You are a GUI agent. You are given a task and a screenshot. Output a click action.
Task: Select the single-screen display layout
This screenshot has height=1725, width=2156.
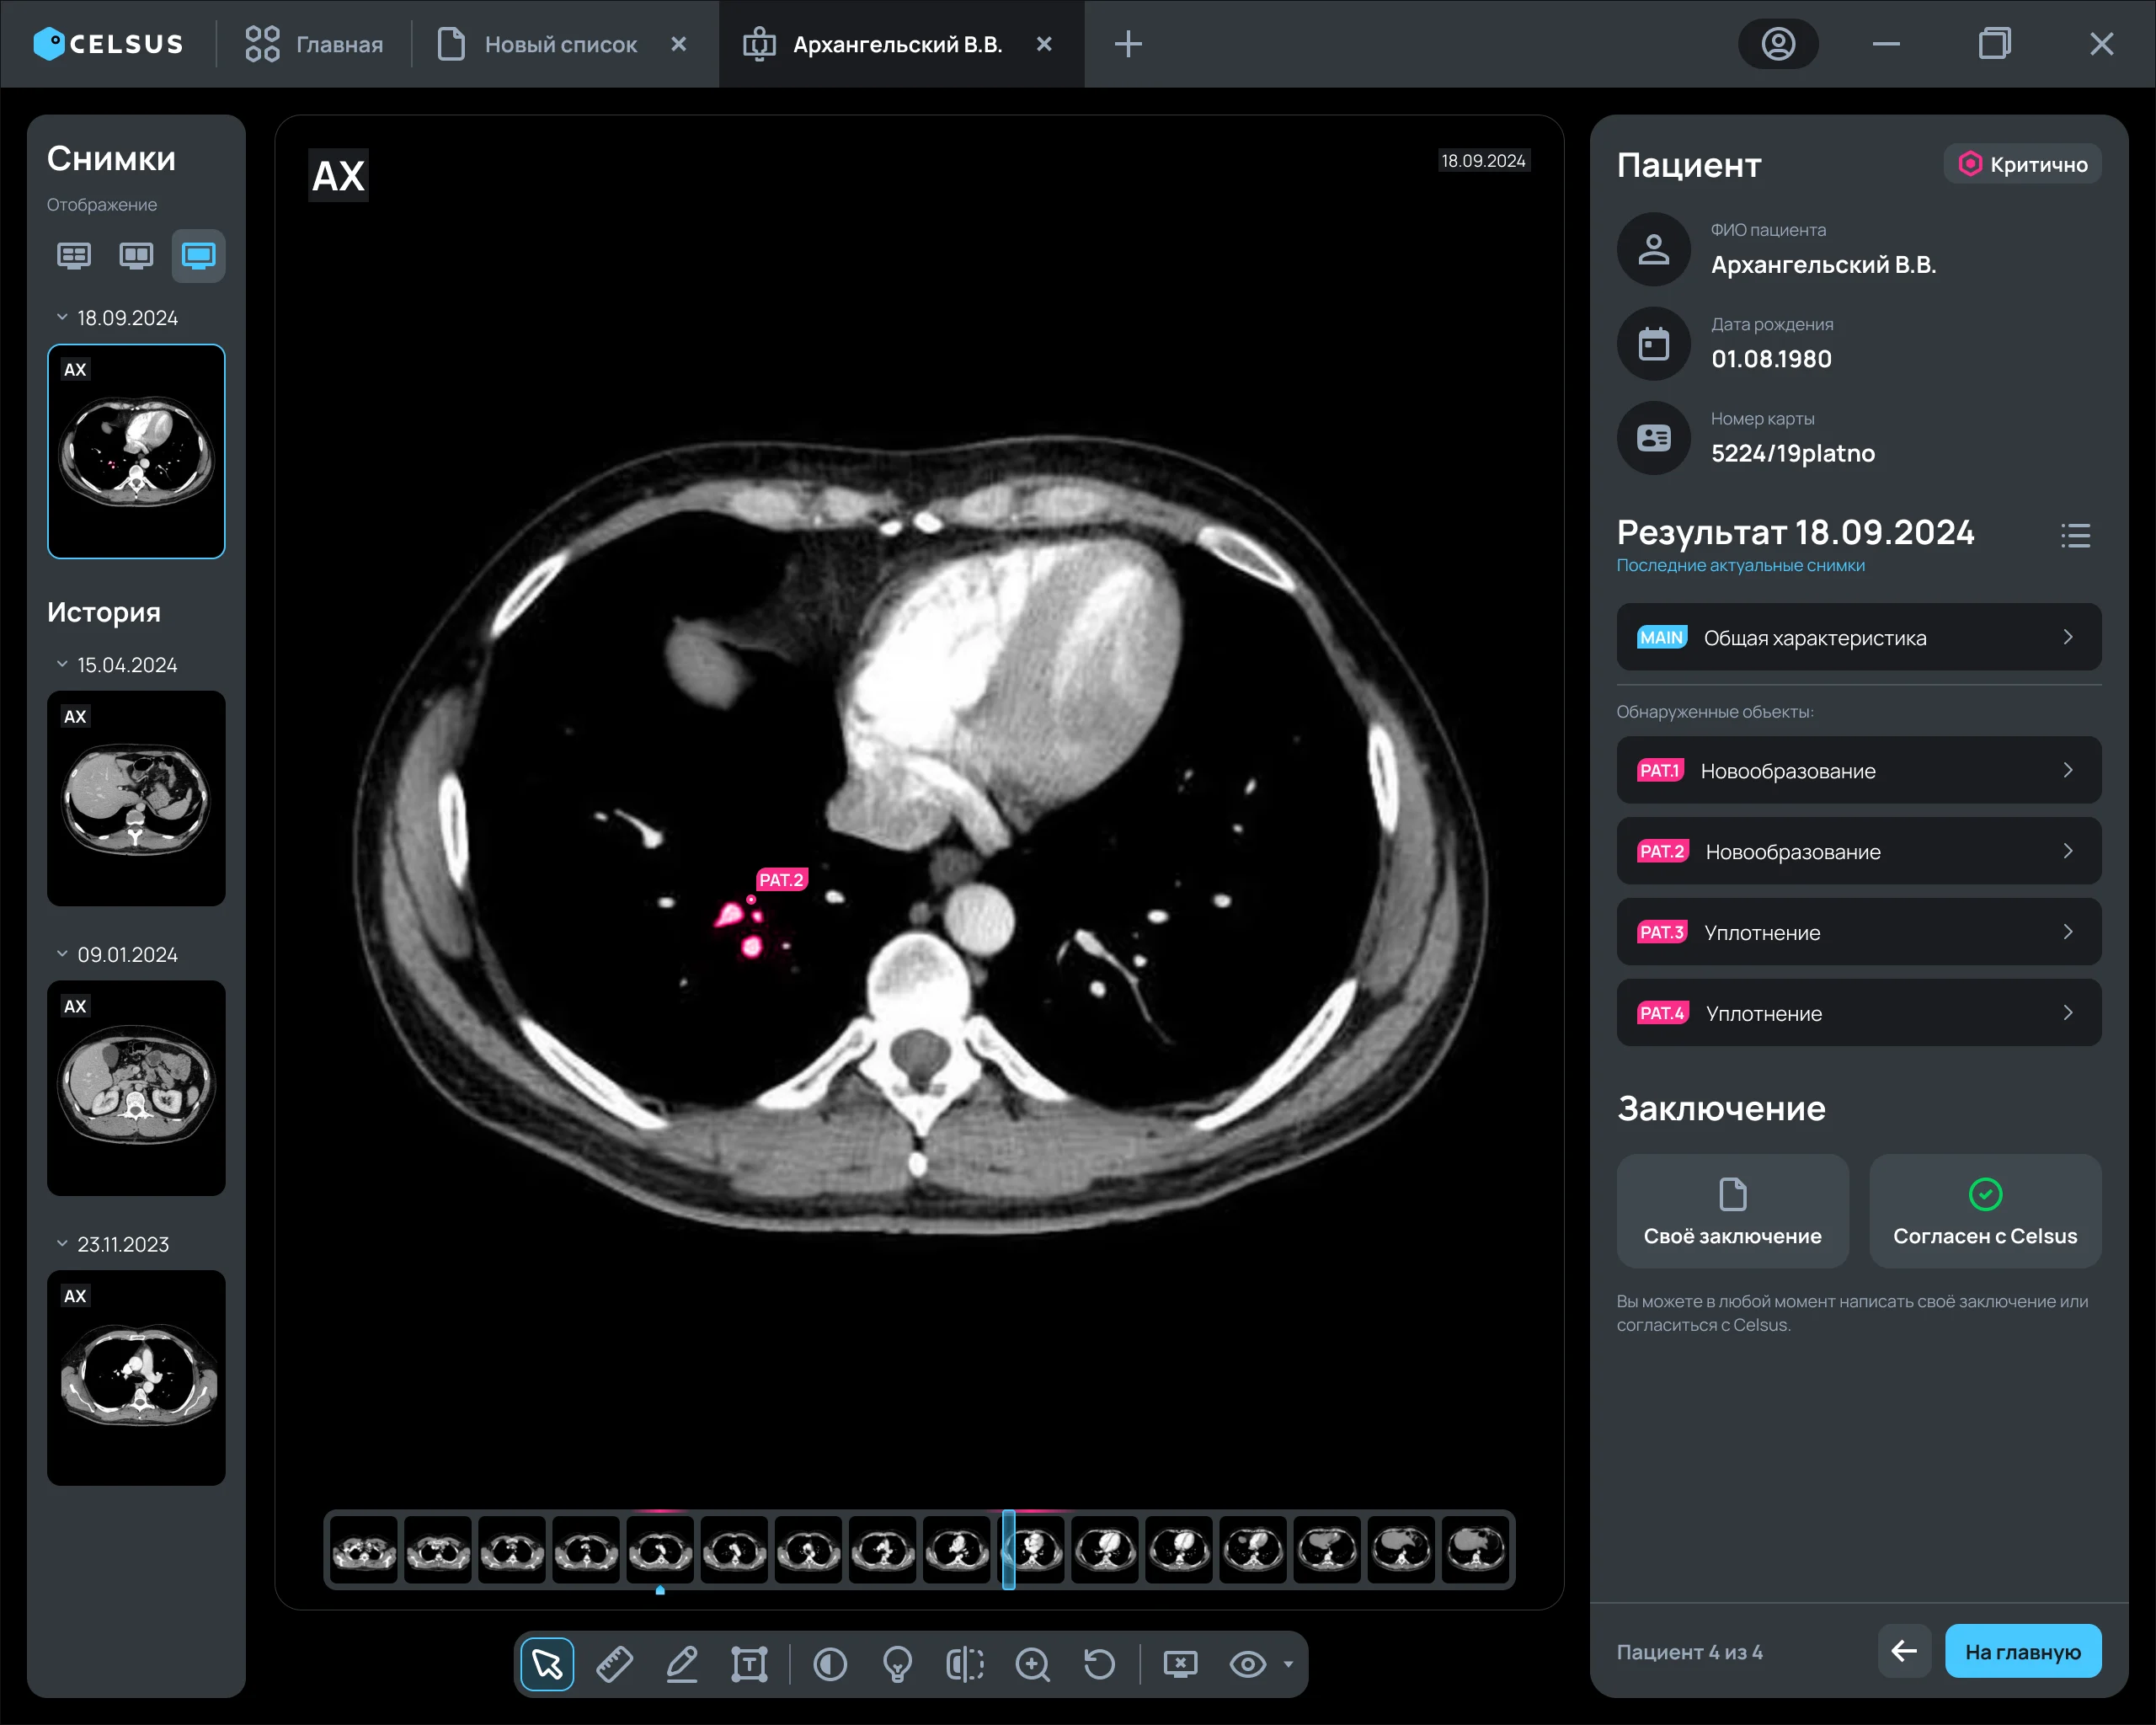[198, 256]
